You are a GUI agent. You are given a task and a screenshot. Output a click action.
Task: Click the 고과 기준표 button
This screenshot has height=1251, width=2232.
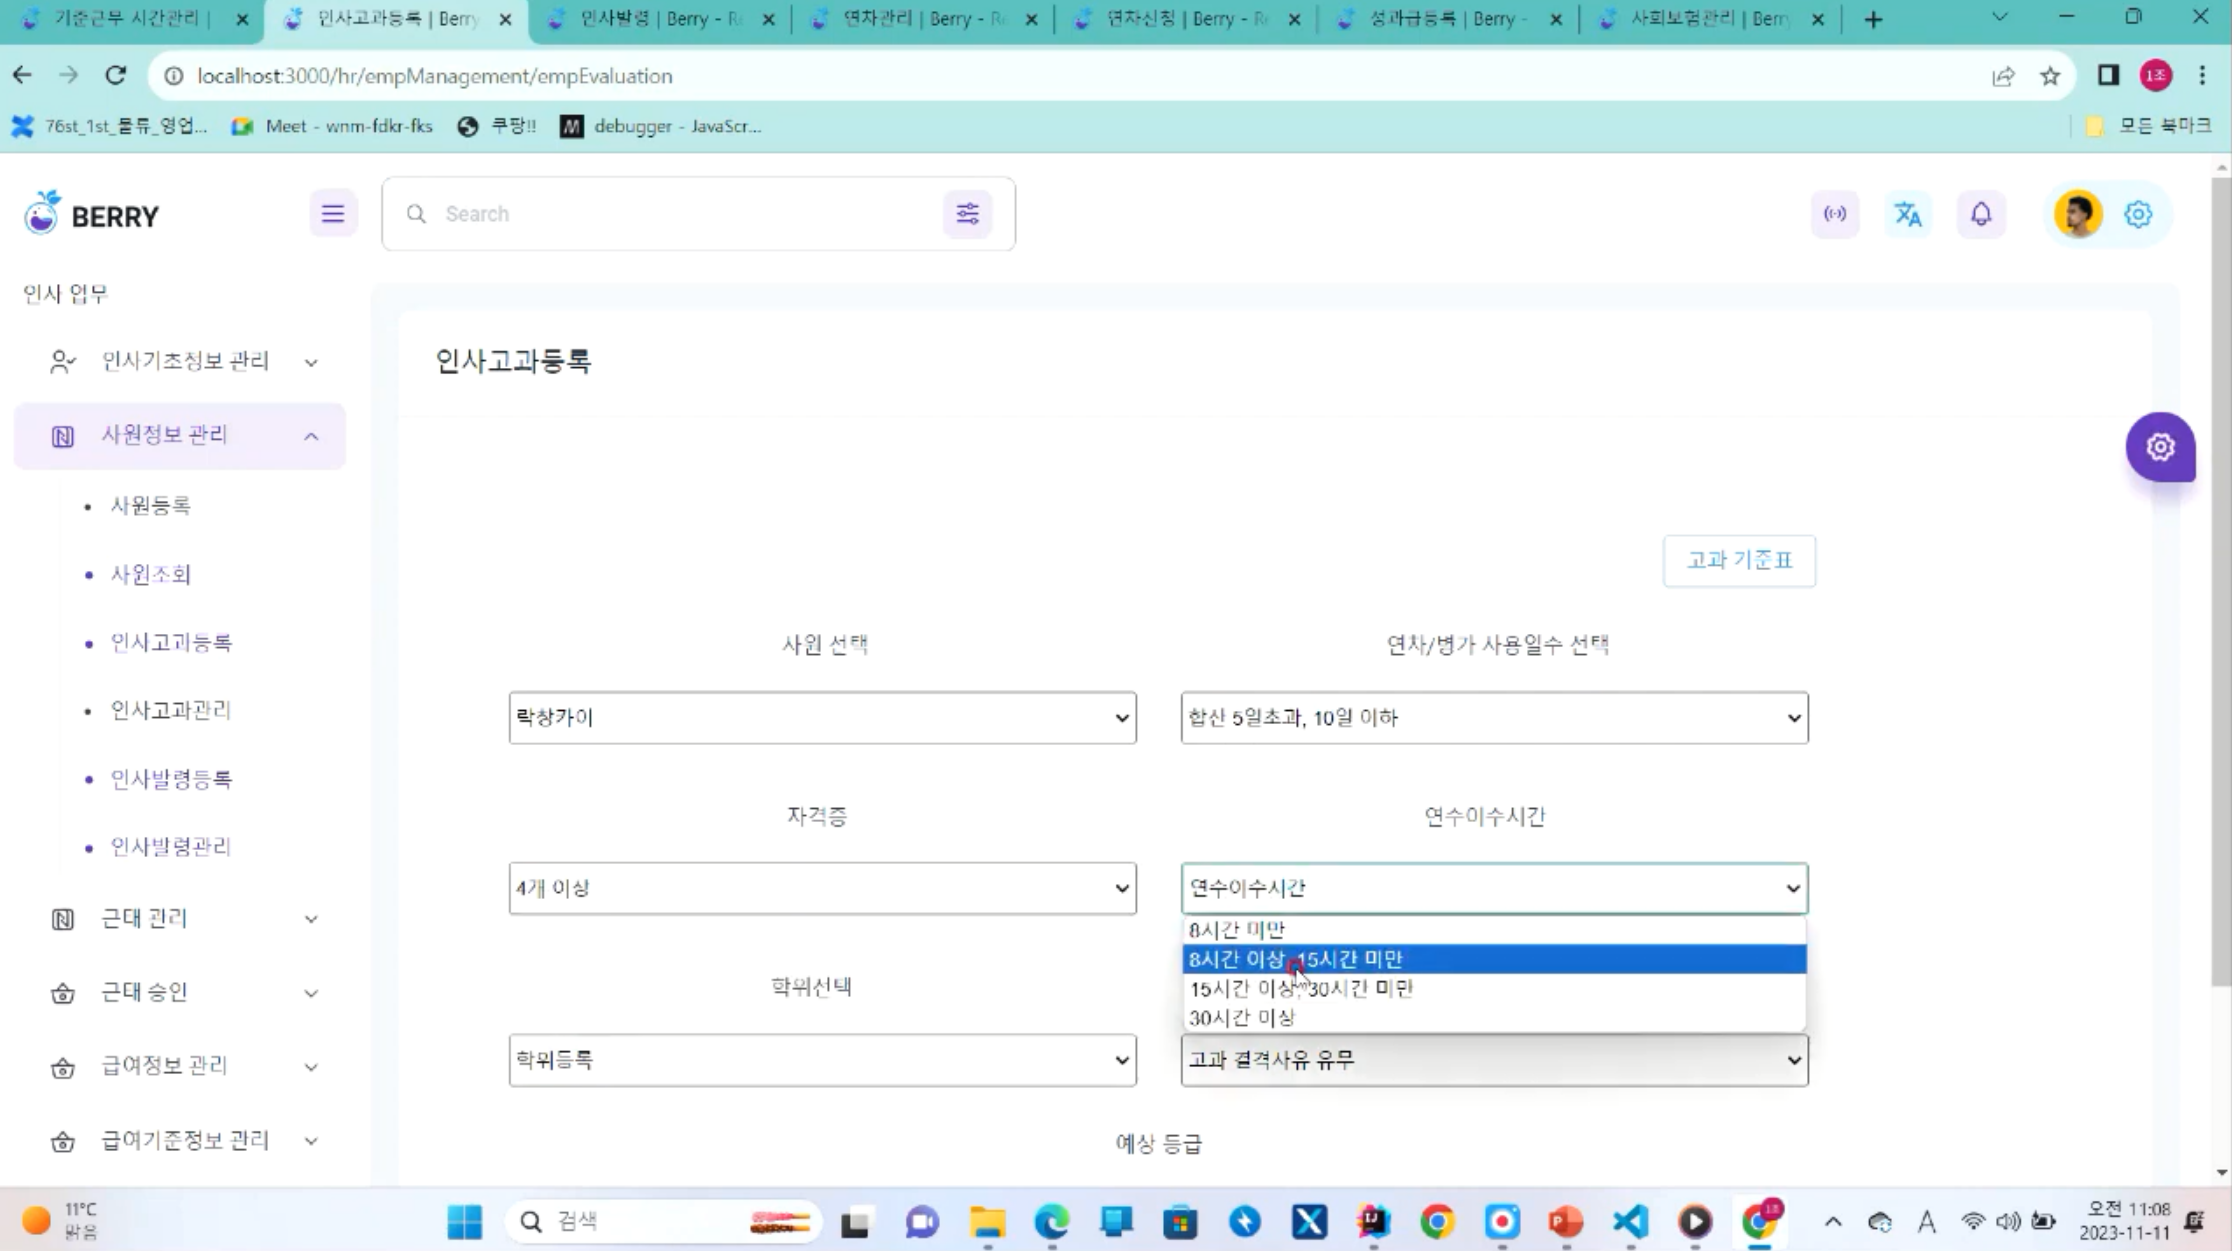coord(1739,561)
